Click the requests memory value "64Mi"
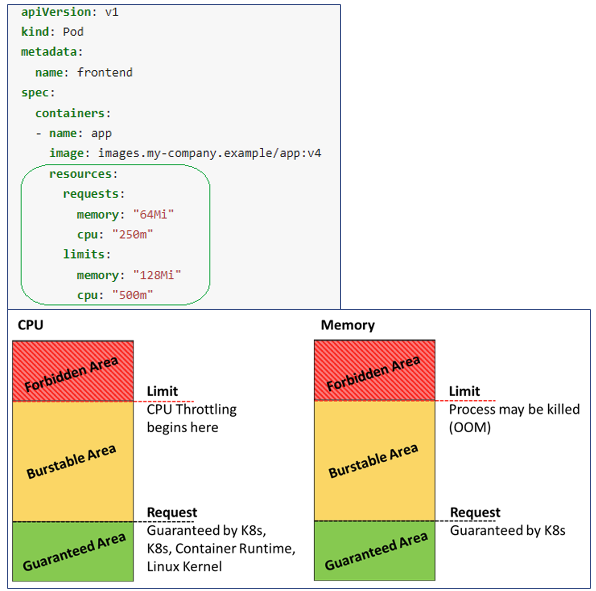The width and height of the screenshot is (596, 591). 153,214
